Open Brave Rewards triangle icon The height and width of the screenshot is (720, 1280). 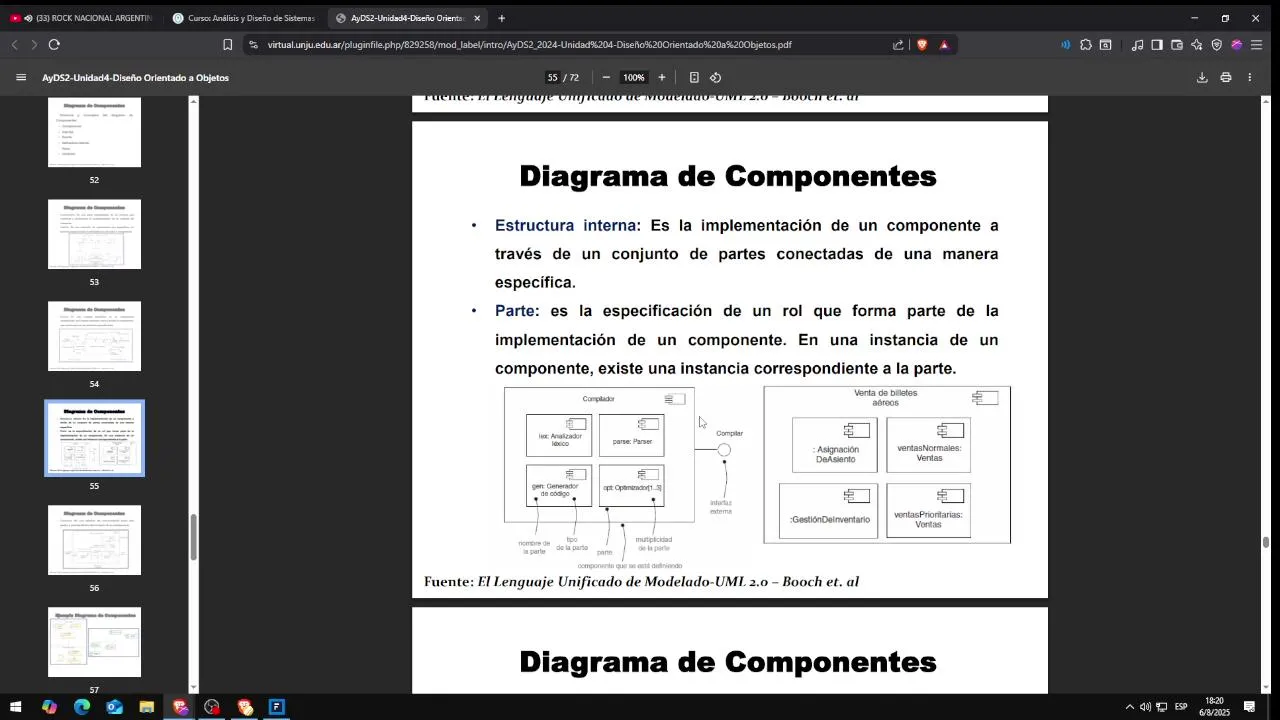pyautogui.click(x=944, y=44)
